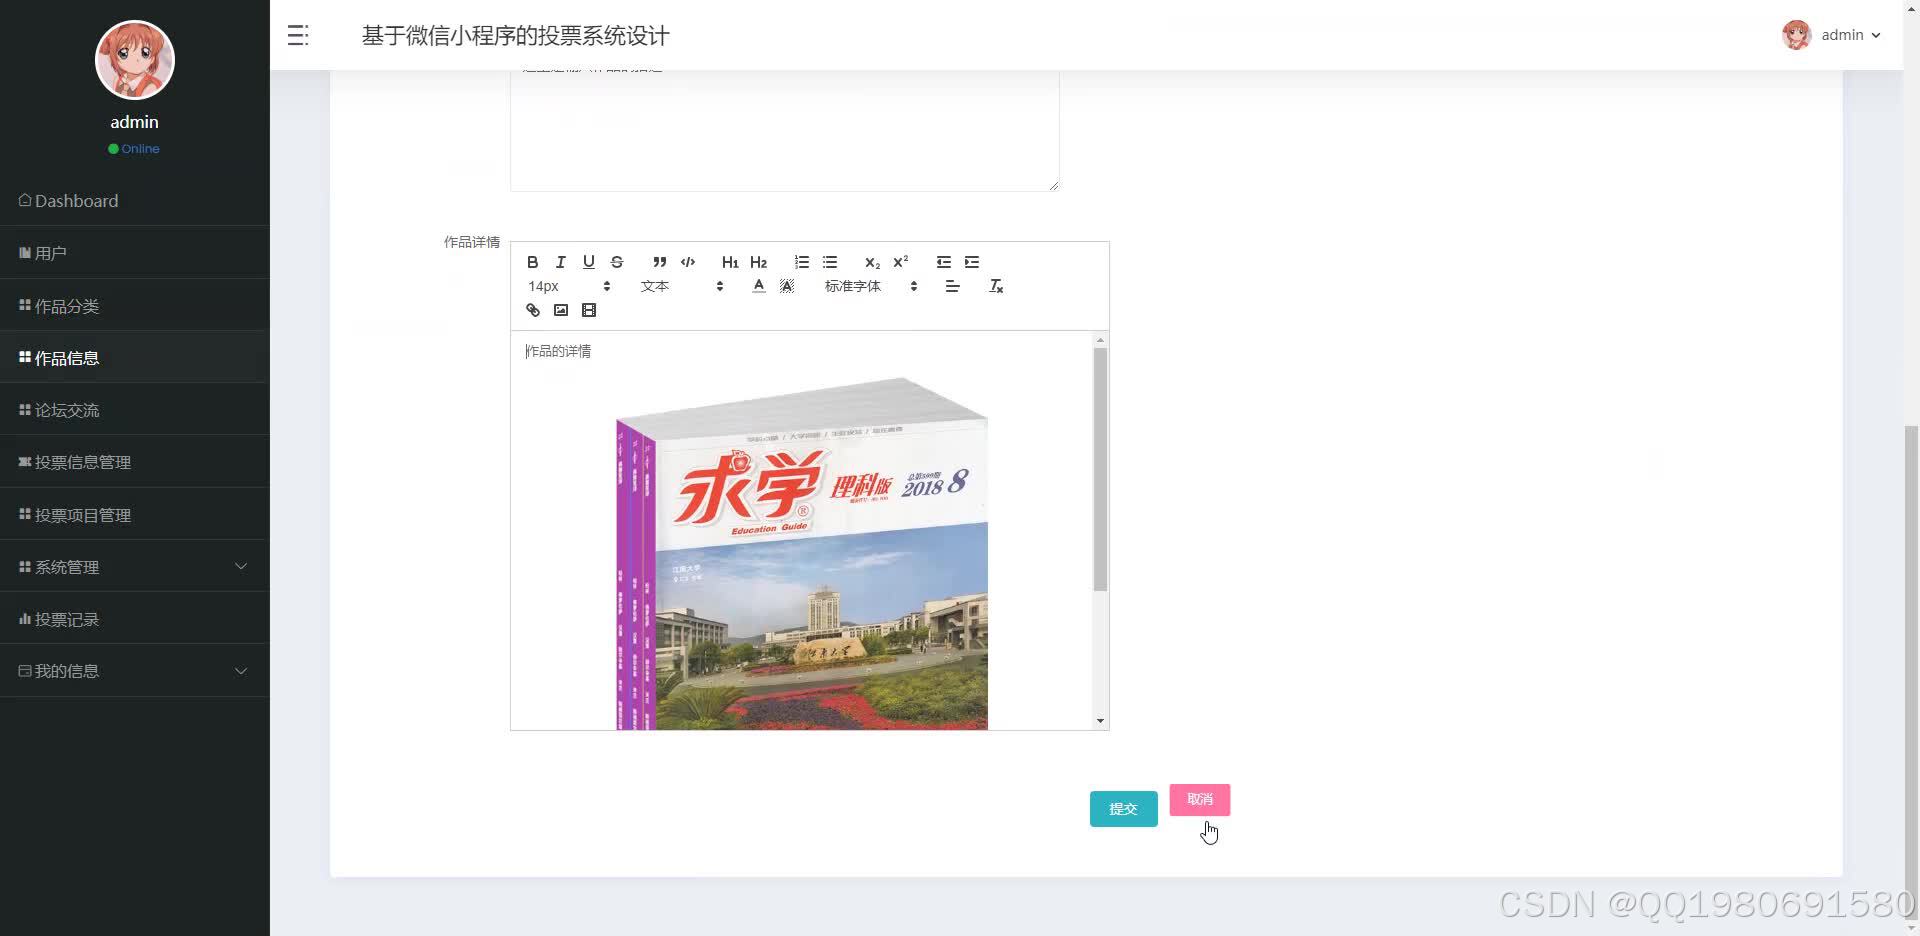1920x936 pixels.
Task: Apply superscript formatting
Action: pyautogui.click(x=901, y=262)
